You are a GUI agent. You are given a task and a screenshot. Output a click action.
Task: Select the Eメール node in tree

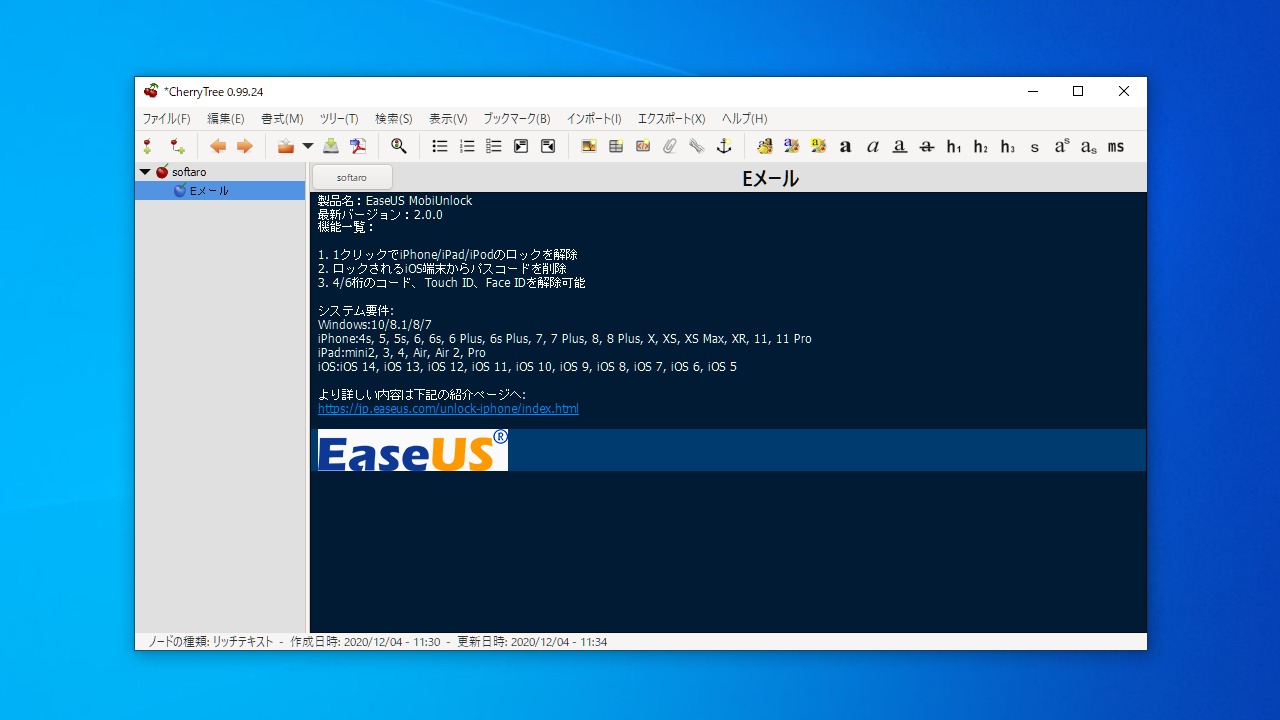tap(209, 191)
